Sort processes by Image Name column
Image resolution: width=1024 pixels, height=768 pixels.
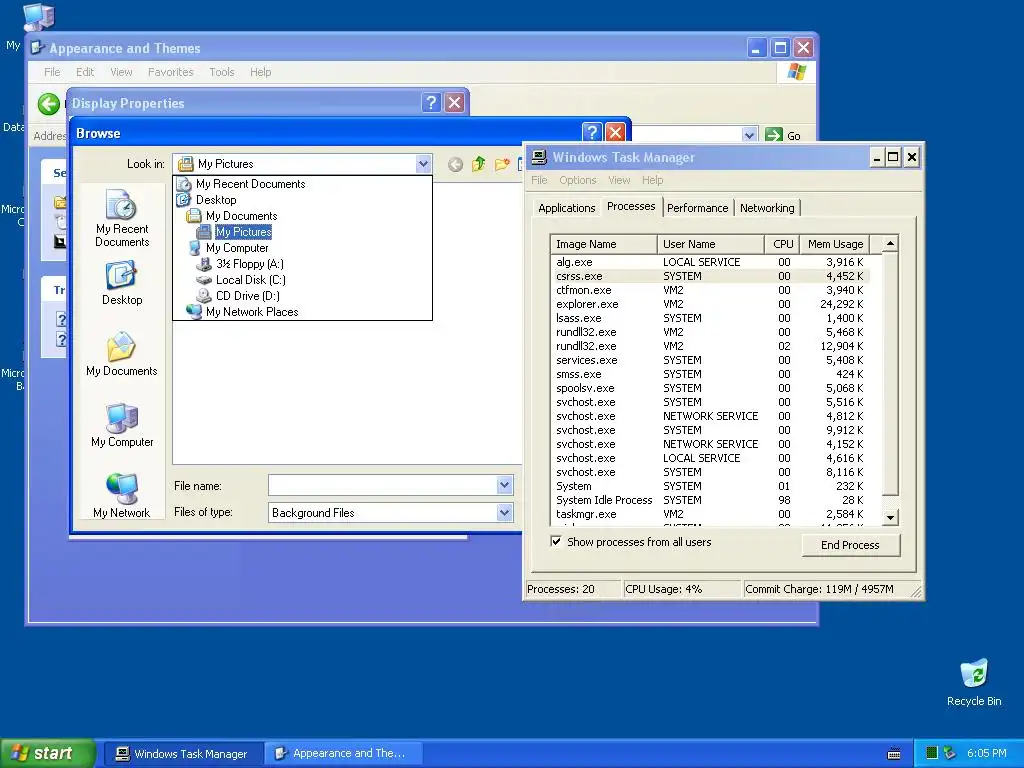pyautogui.click(x=603, y=244)
